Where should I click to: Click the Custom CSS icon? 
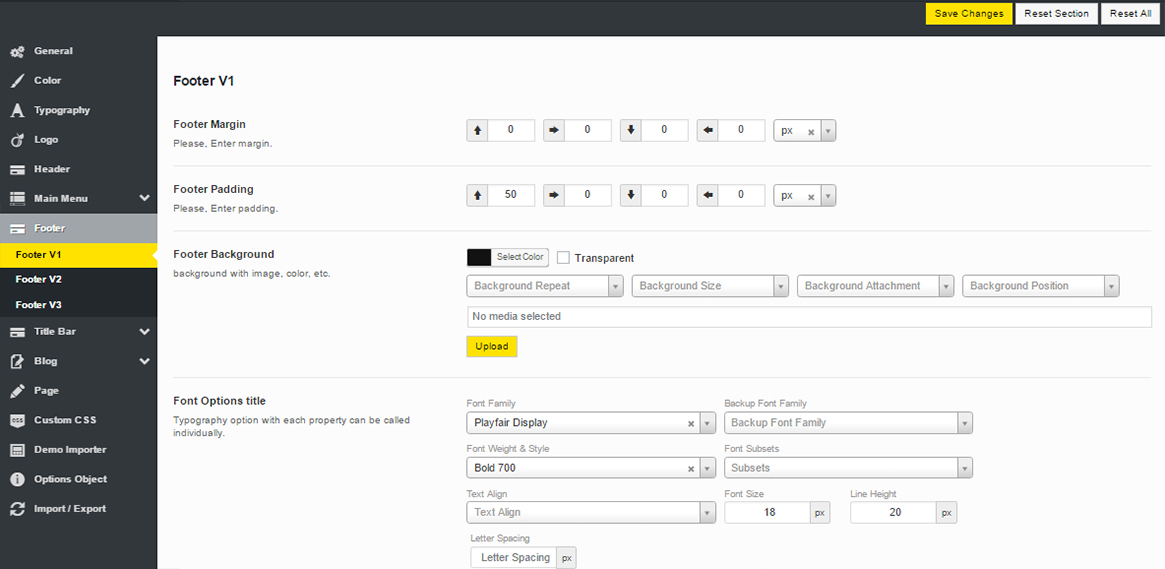click(17, 420)
